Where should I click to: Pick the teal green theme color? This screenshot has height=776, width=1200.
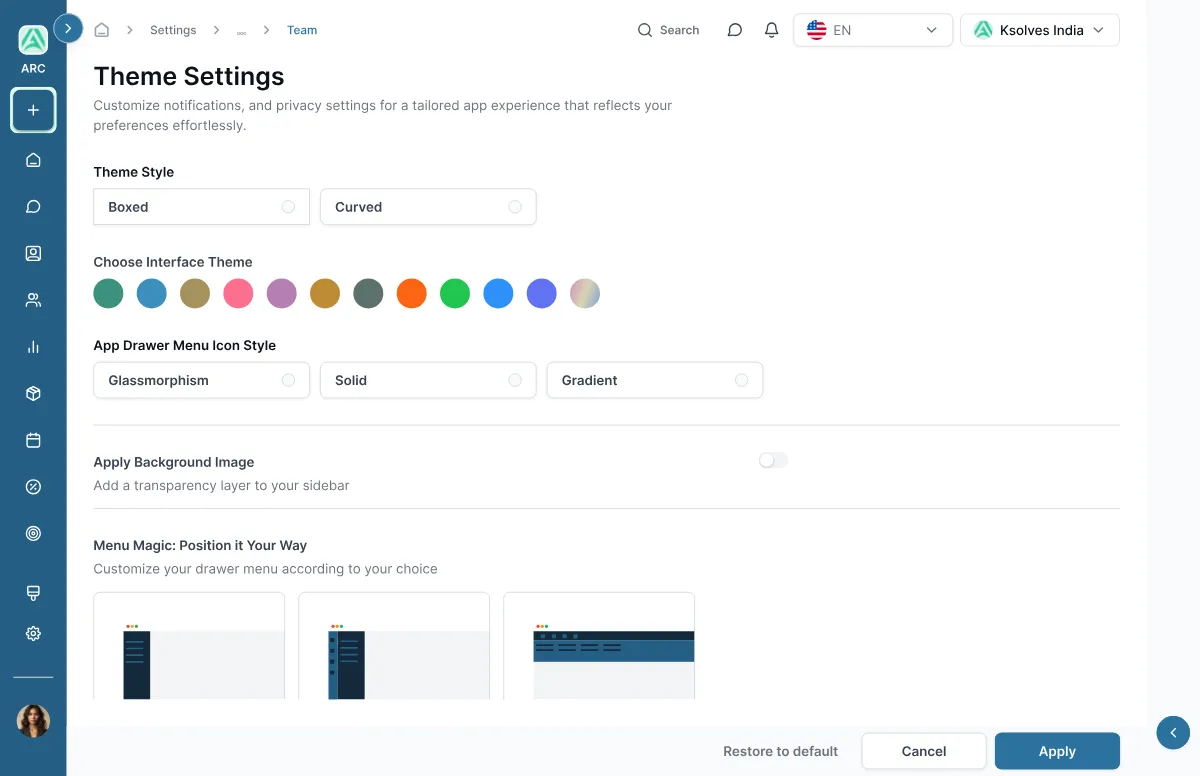(108, 293)
